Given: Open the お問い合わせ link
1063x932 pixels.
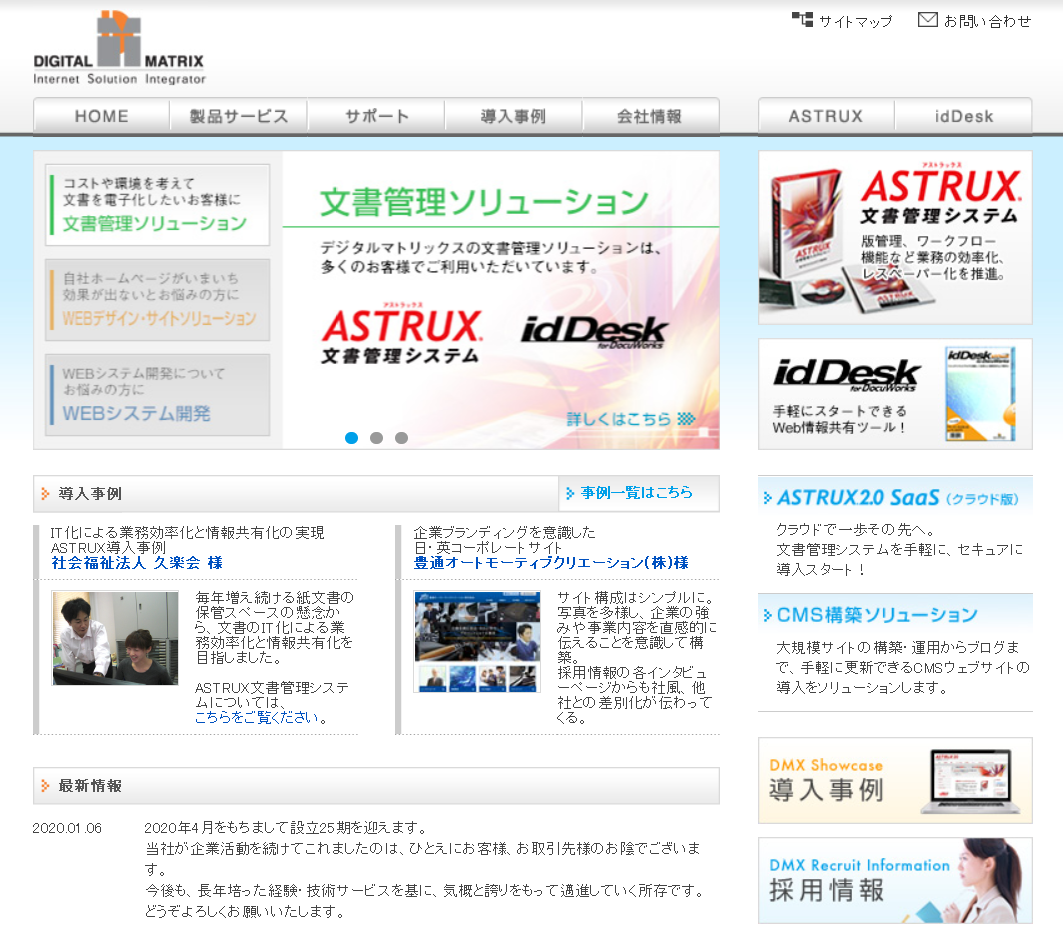Looking at the screenshot, I should tap(987, 22).
